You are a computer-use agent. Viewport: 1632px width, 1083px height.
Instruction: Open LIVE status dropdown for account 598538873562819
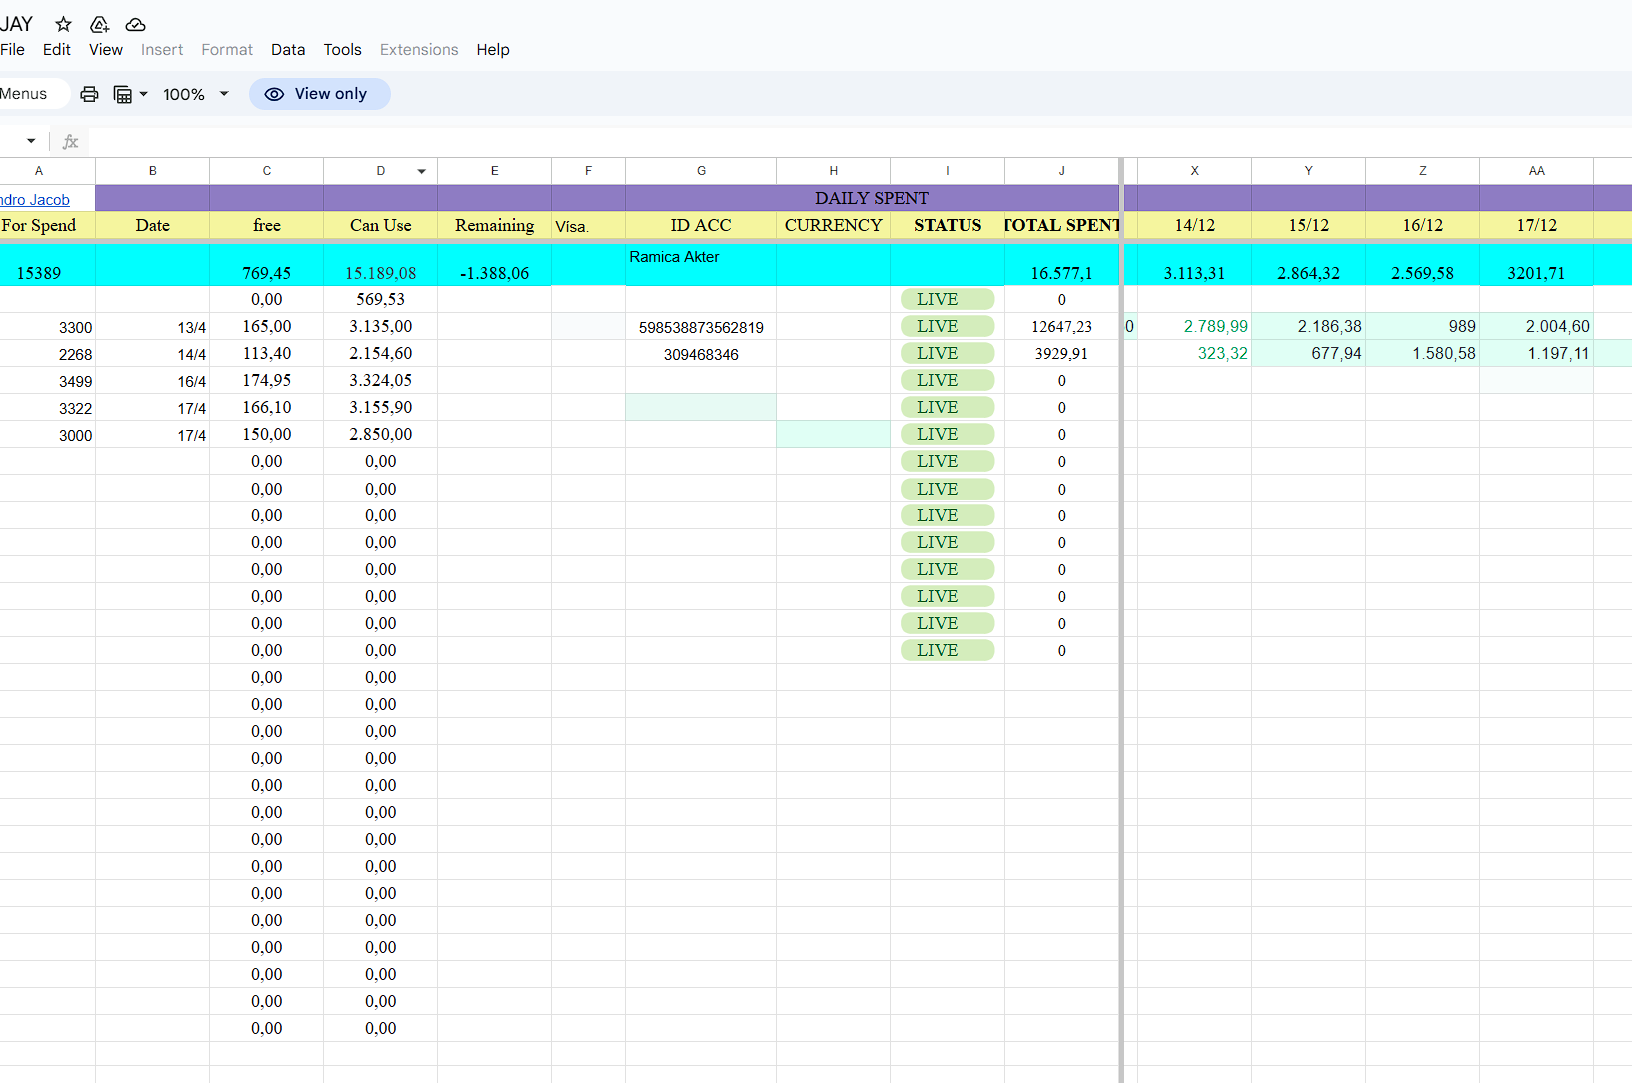click(947, 326)
